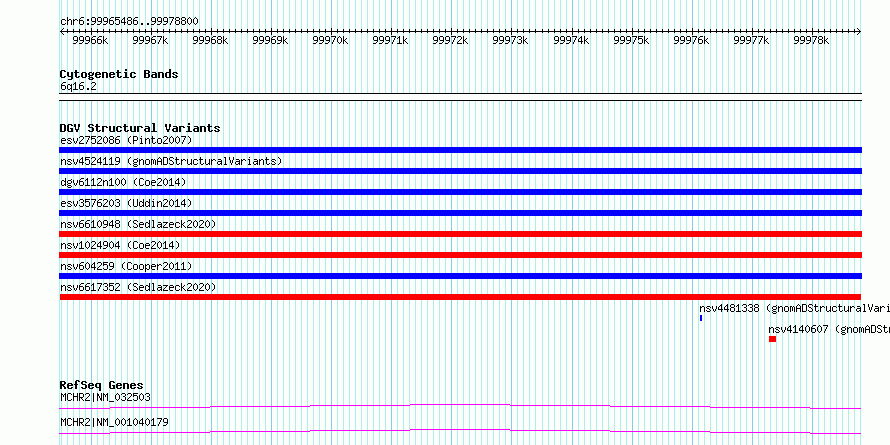Click the 99966k ruler position
Screen dimensions: 890x445
click(x=90, y=40)
